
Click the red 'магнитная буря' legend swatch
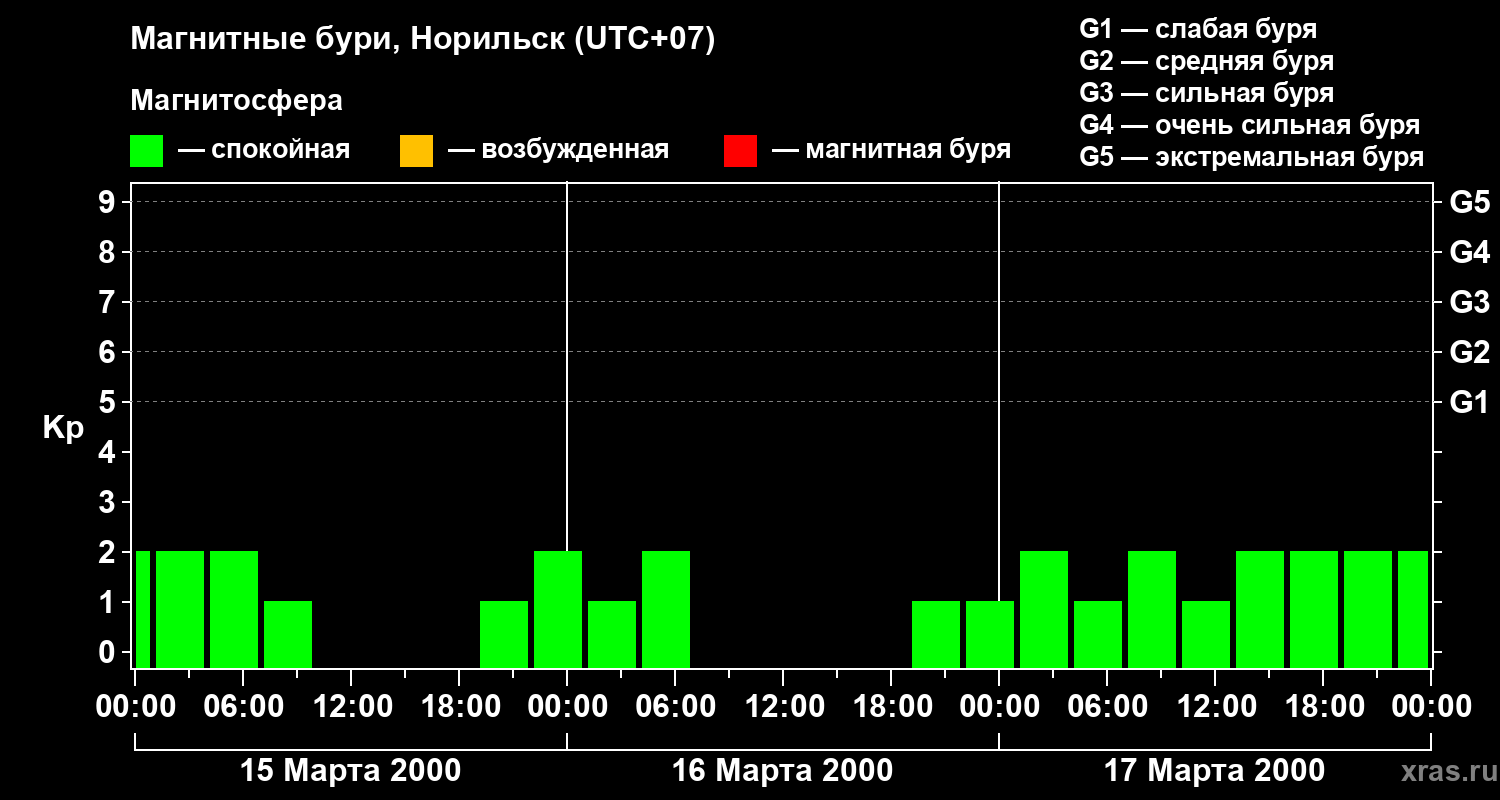(x=740, y=151)
